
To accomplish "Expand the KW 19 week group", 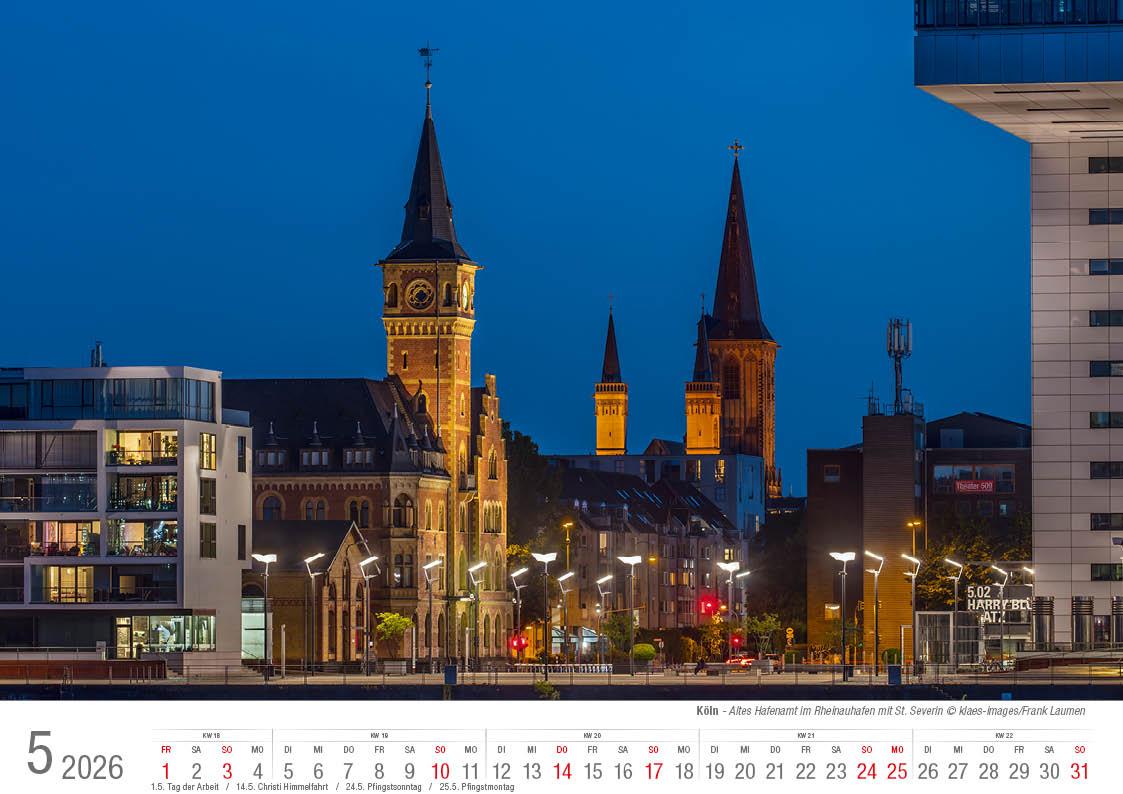I will pyautogui.click(x=377, y=733).
